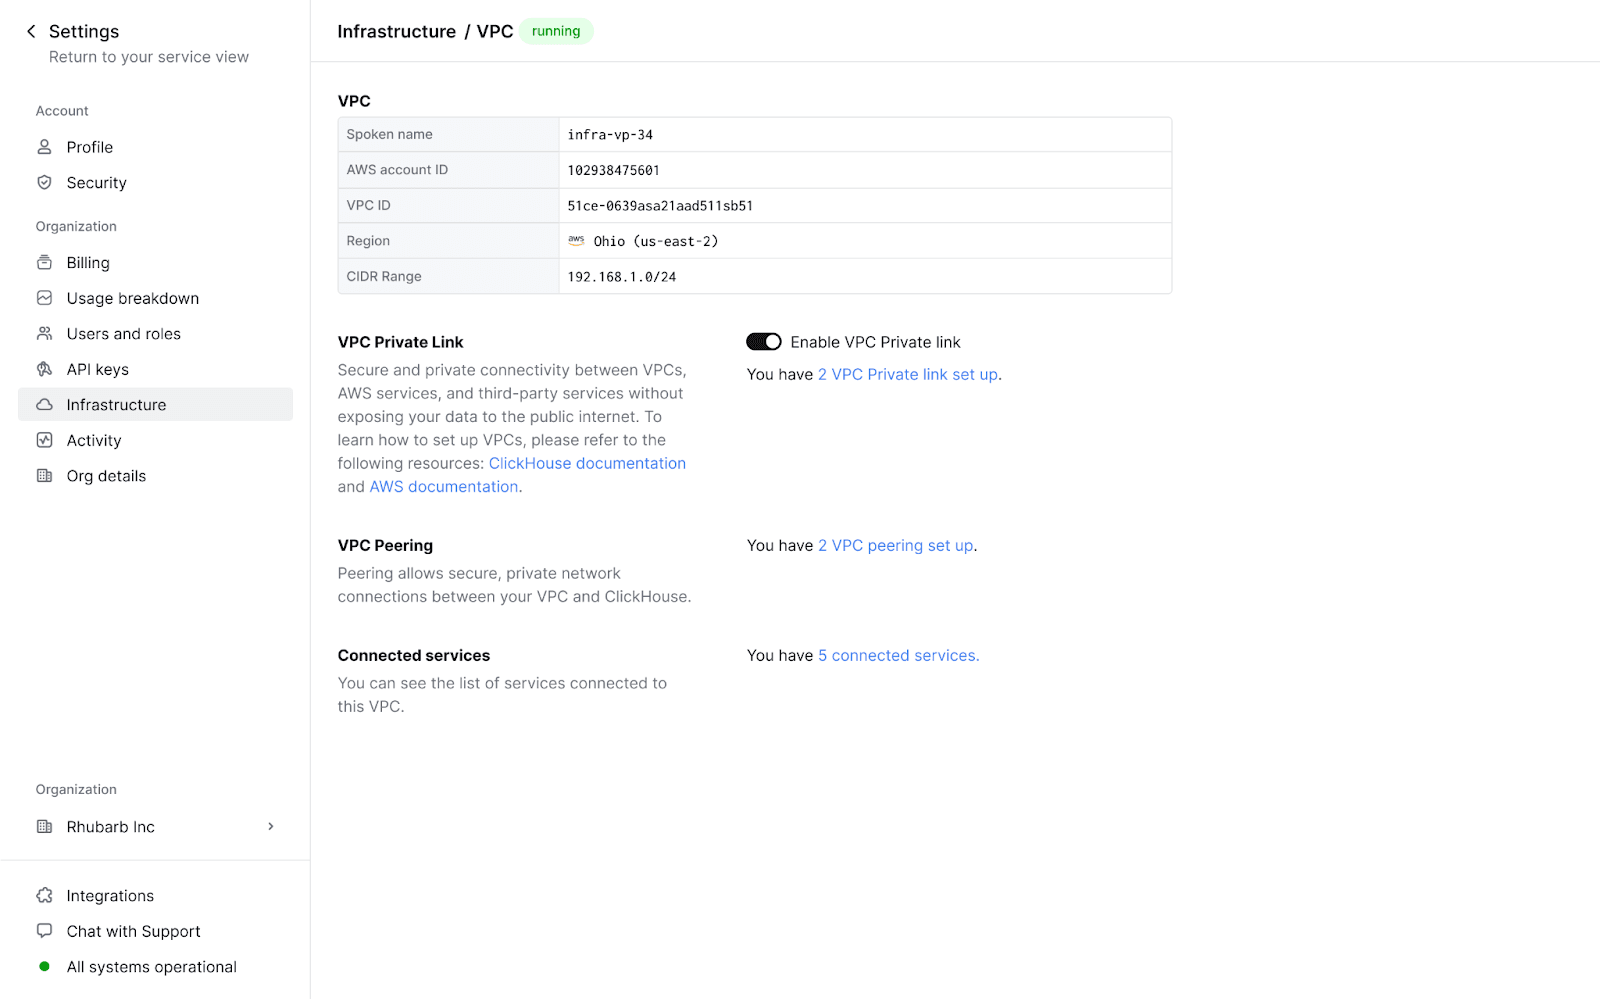The width and height of the screenshot is (1600, 1001).
Task: Open the AWS documentation link
Action: coord(444,487)
